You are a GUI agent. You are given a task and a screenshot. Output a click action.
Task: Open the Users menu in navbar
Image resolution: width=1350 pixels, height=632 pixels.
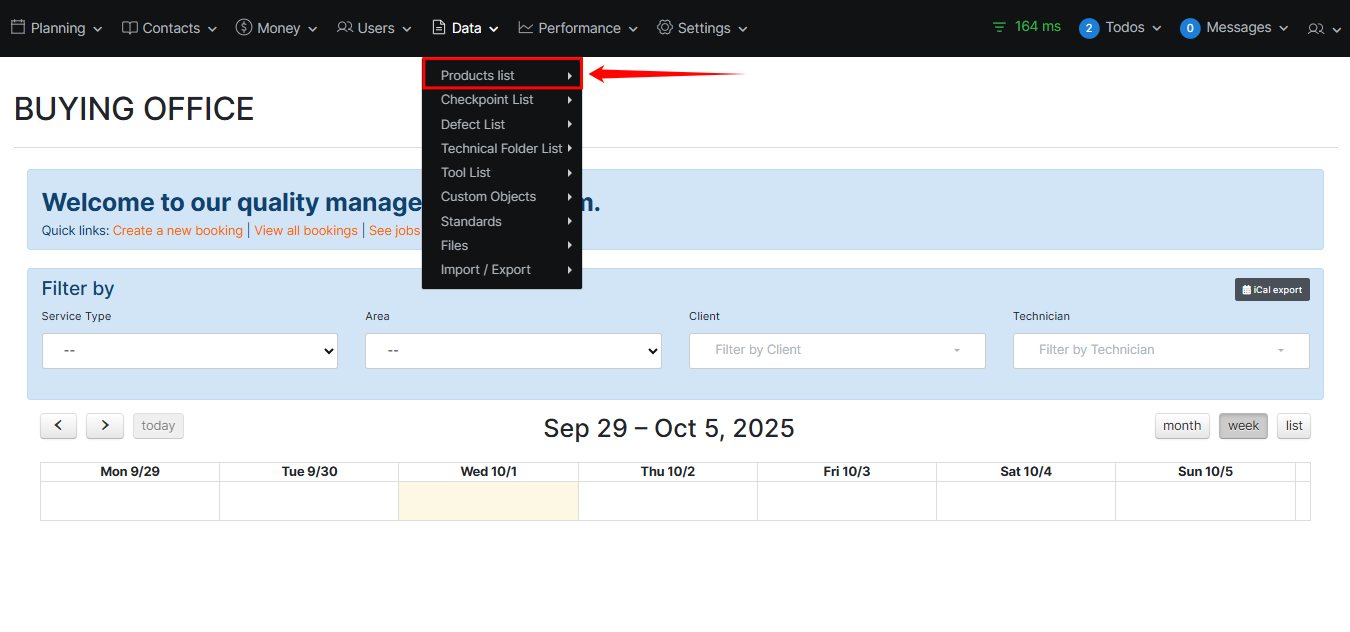point(374,28)
